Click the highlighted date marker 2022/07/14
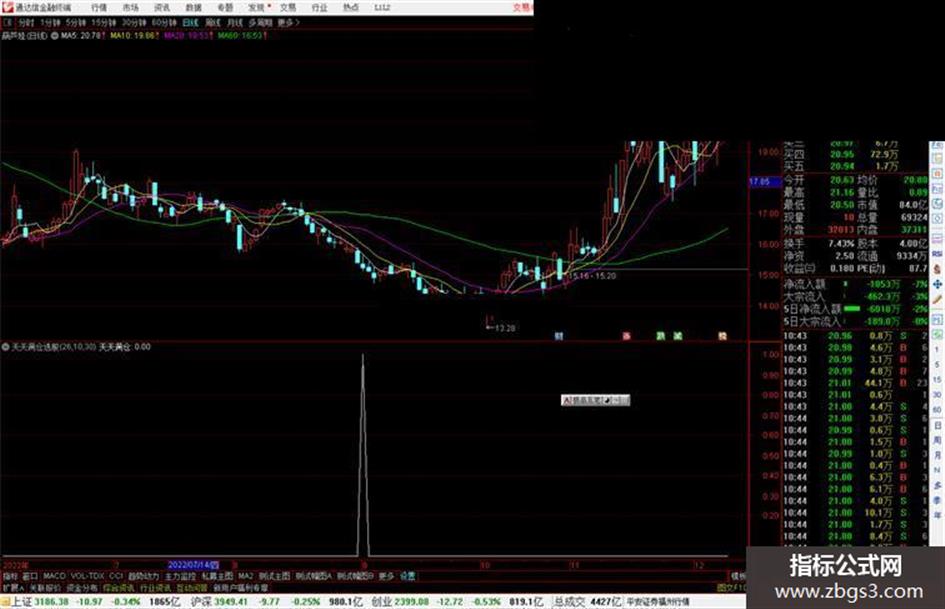Image resolution: width=945 pixels, height=609 pixels. click(193, 566)
